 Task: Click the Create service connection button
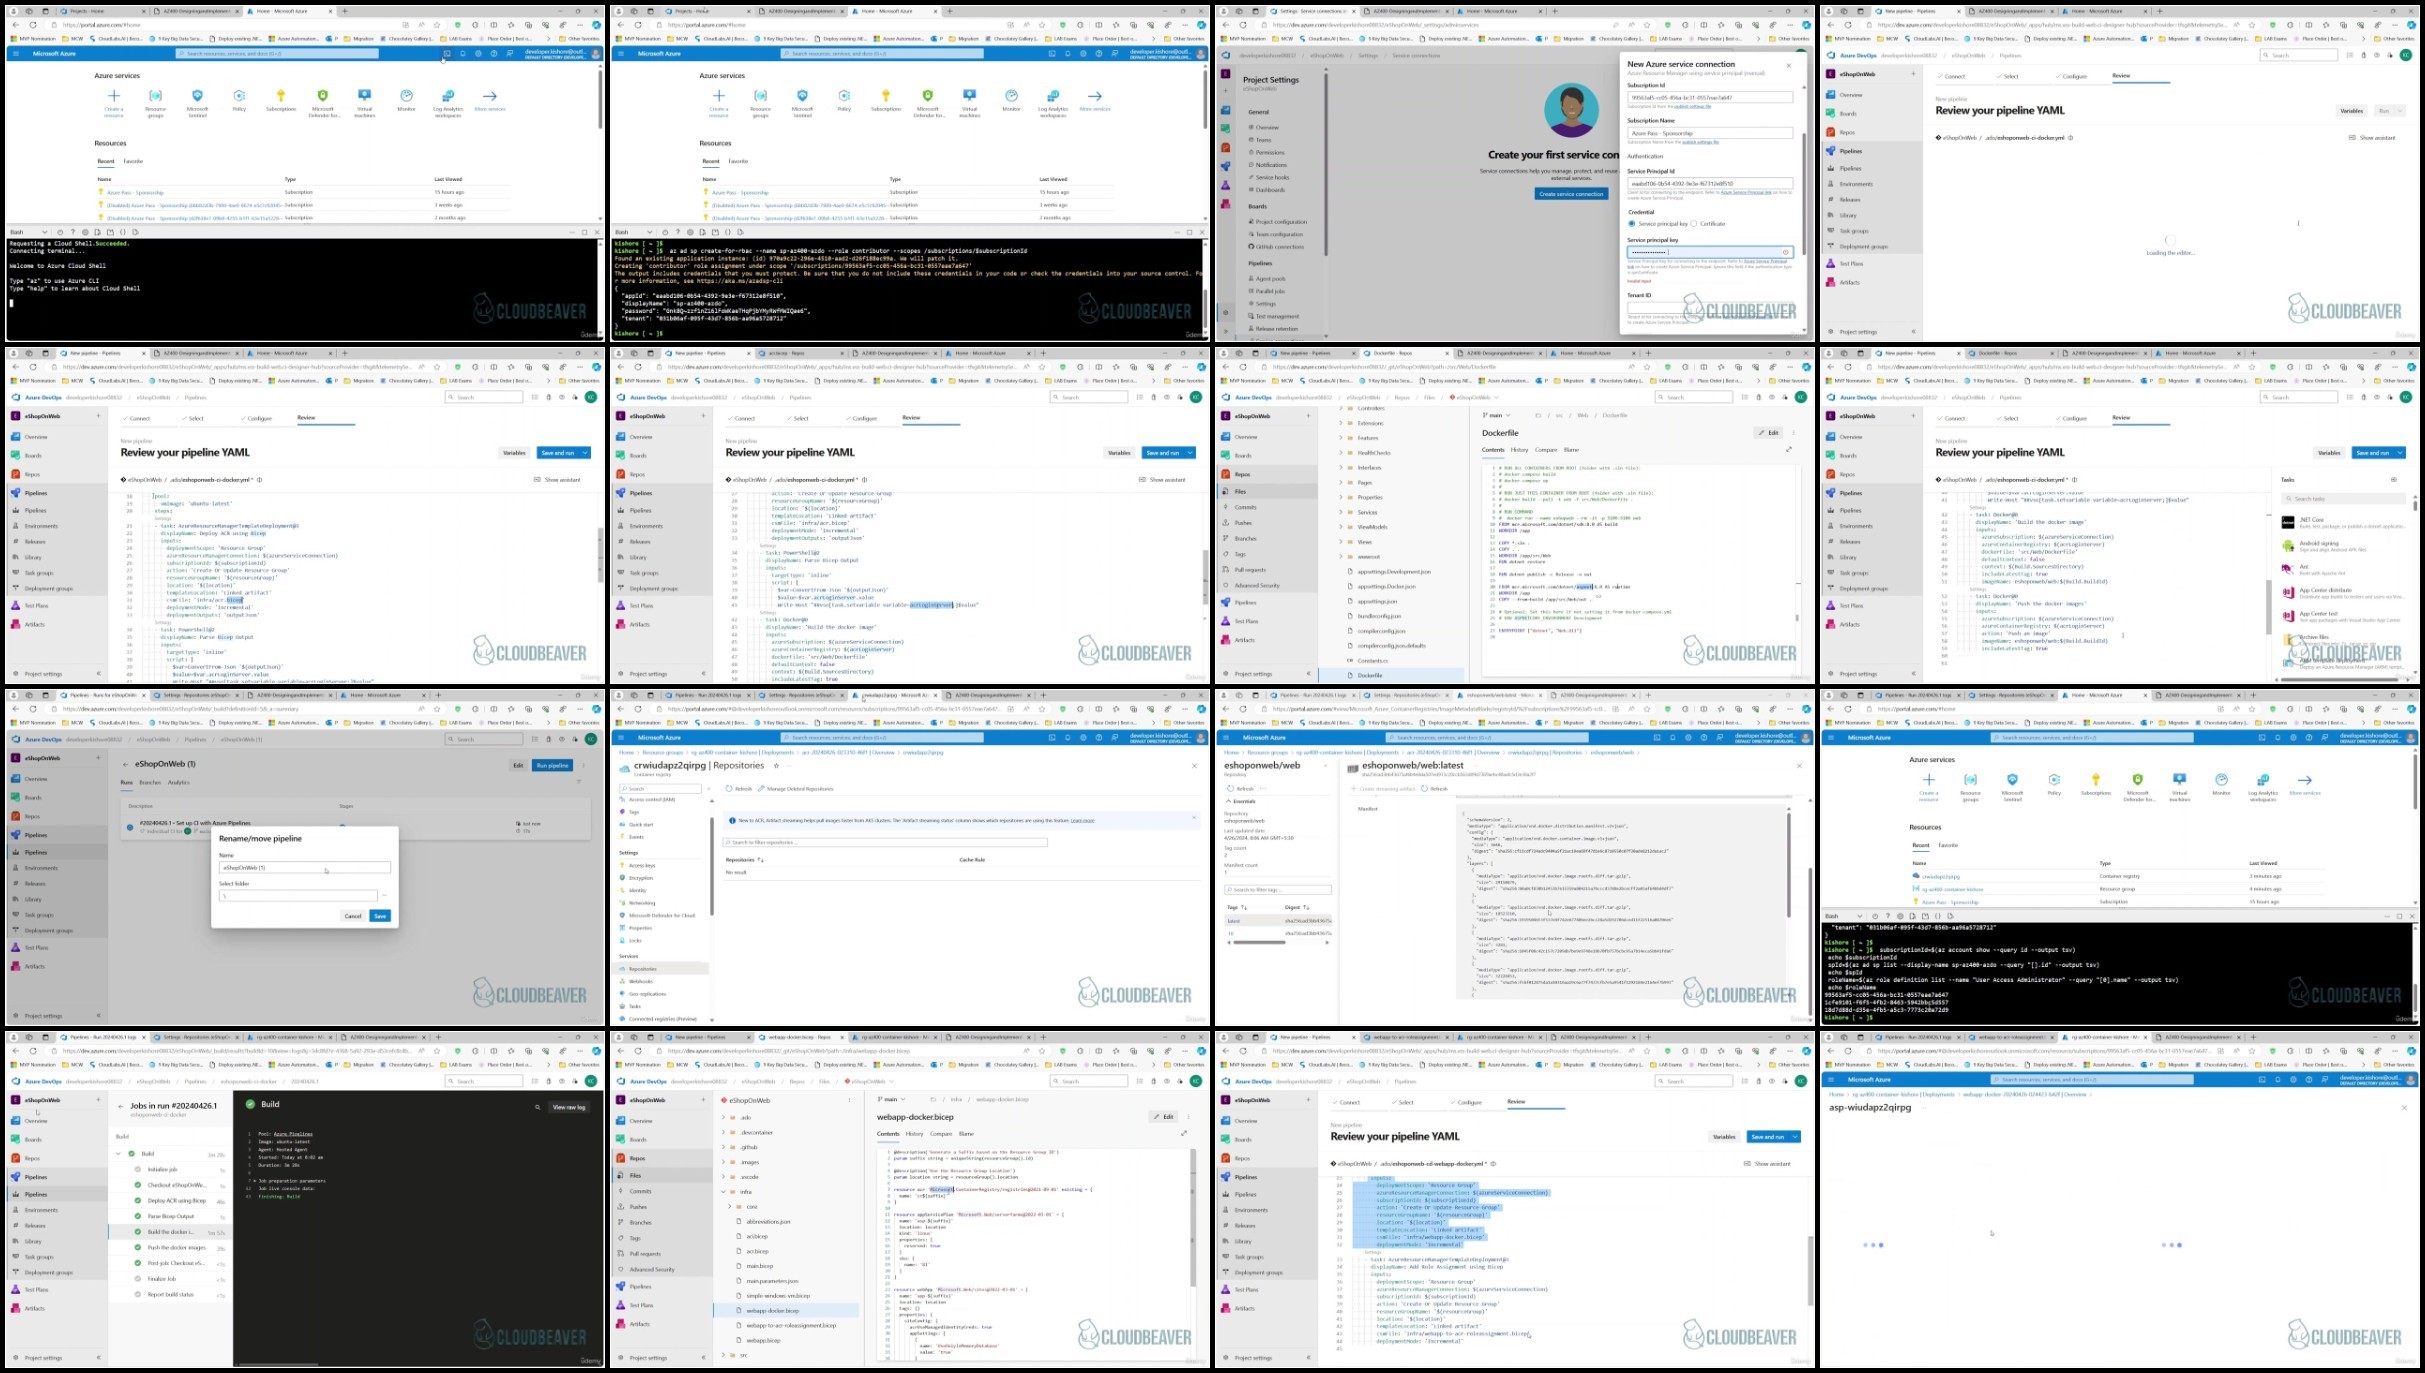[x=1571, y=194]
